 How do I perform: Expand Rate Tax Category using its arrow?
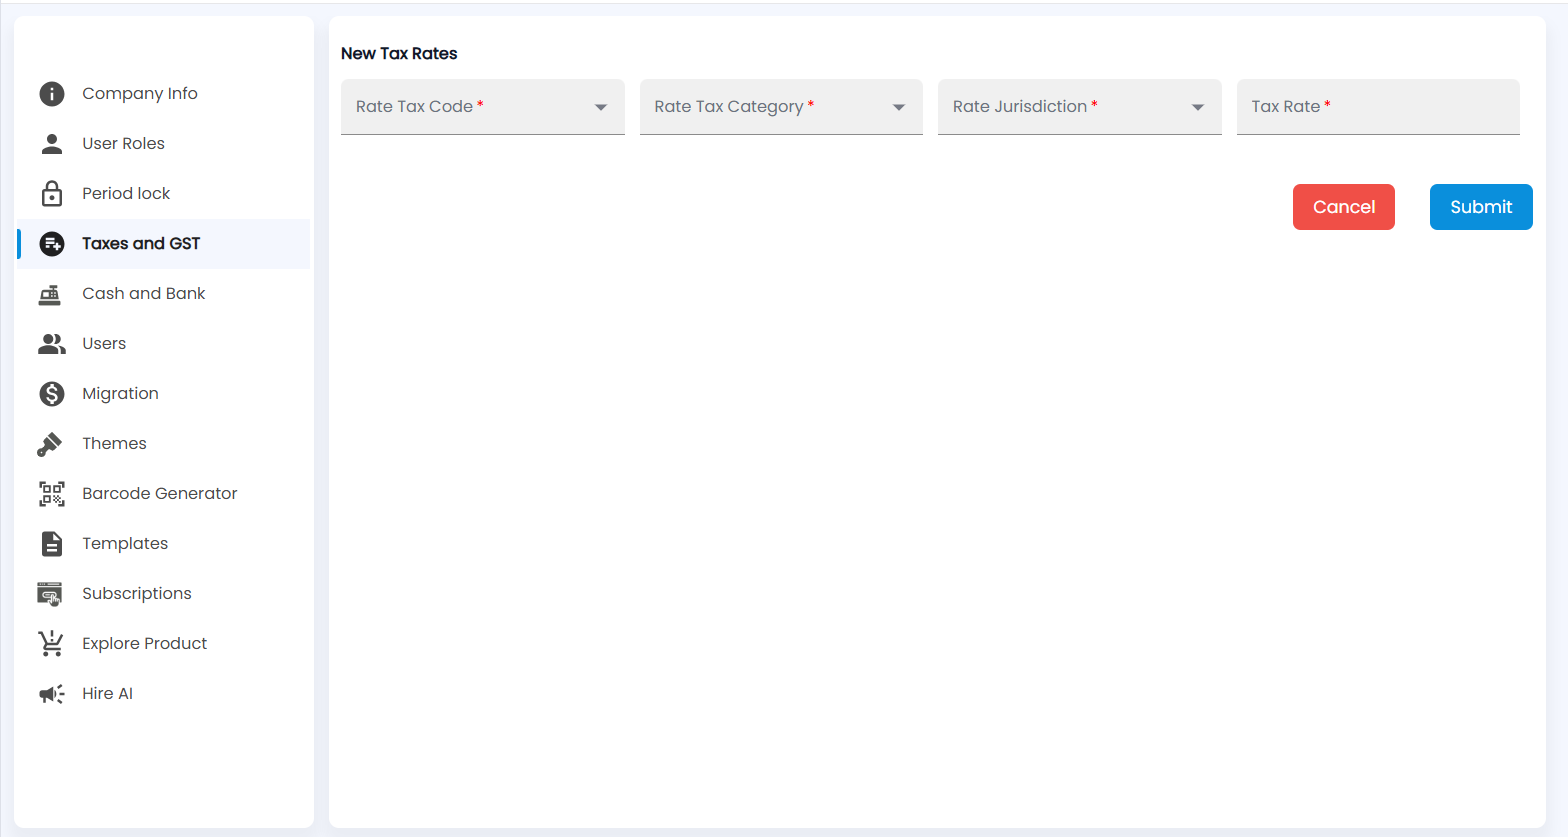(899, 107)
